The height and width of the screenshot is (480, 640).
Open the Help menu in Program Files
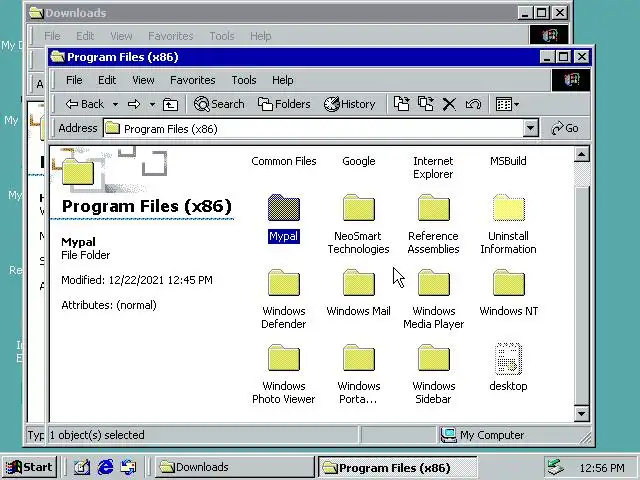[x=282, y=80]
